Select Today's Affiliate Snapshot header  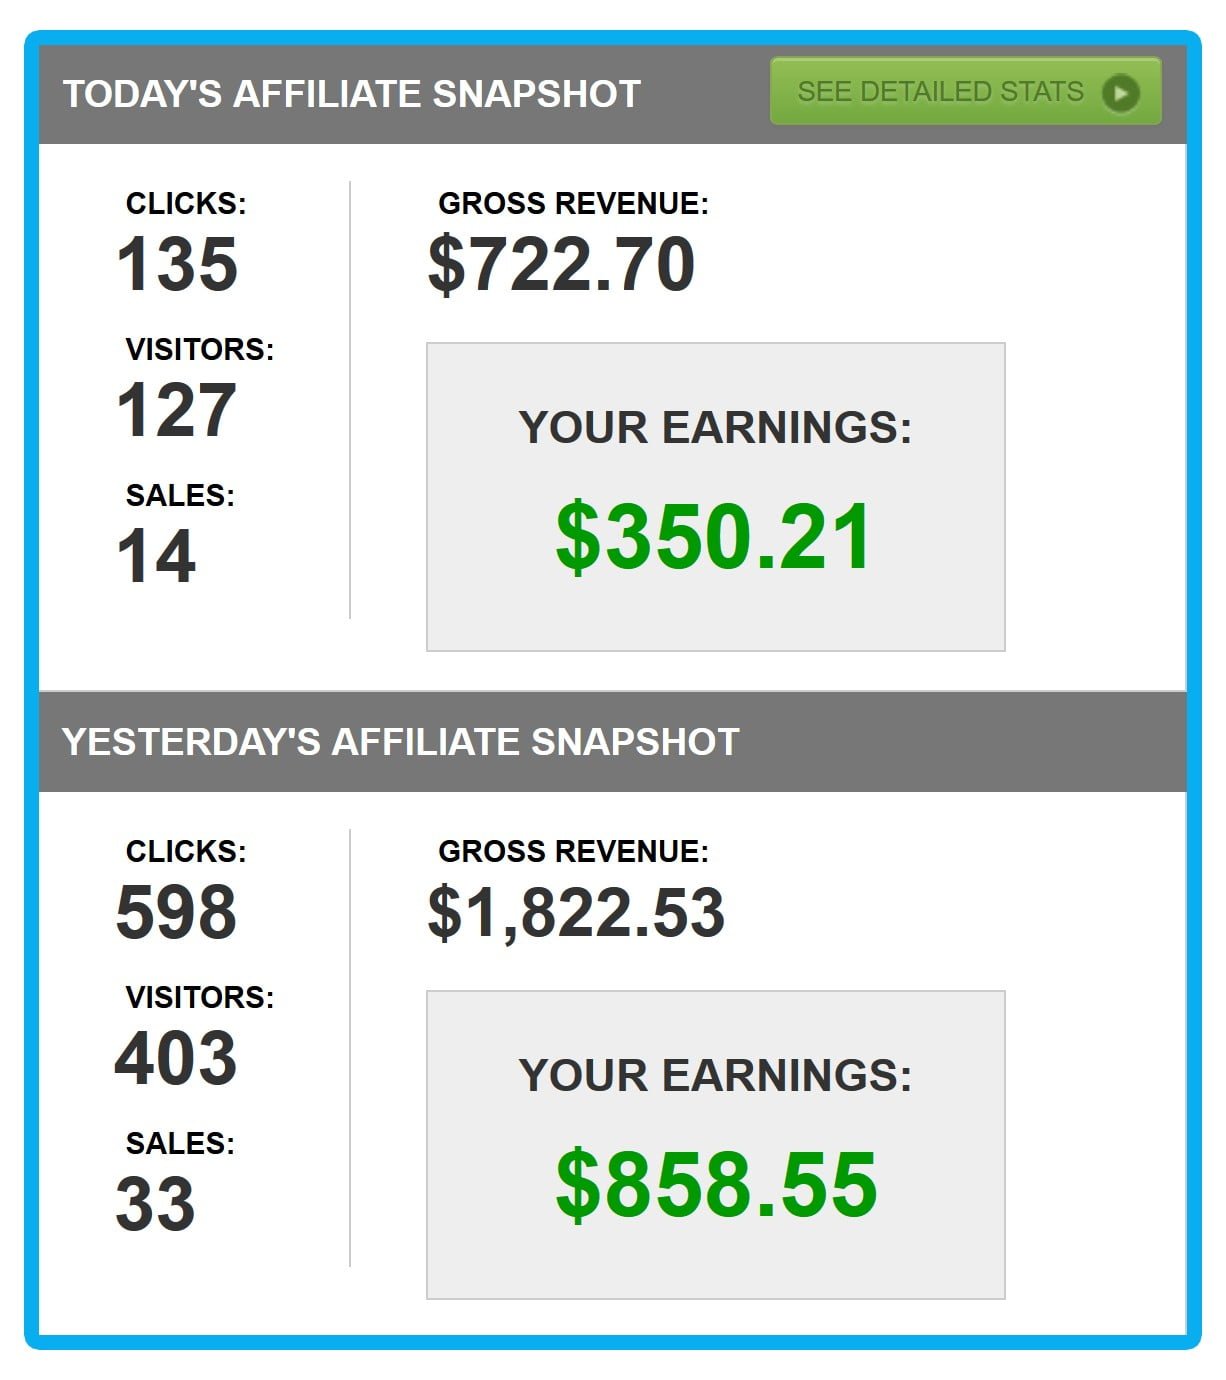[x=351, y=94]
